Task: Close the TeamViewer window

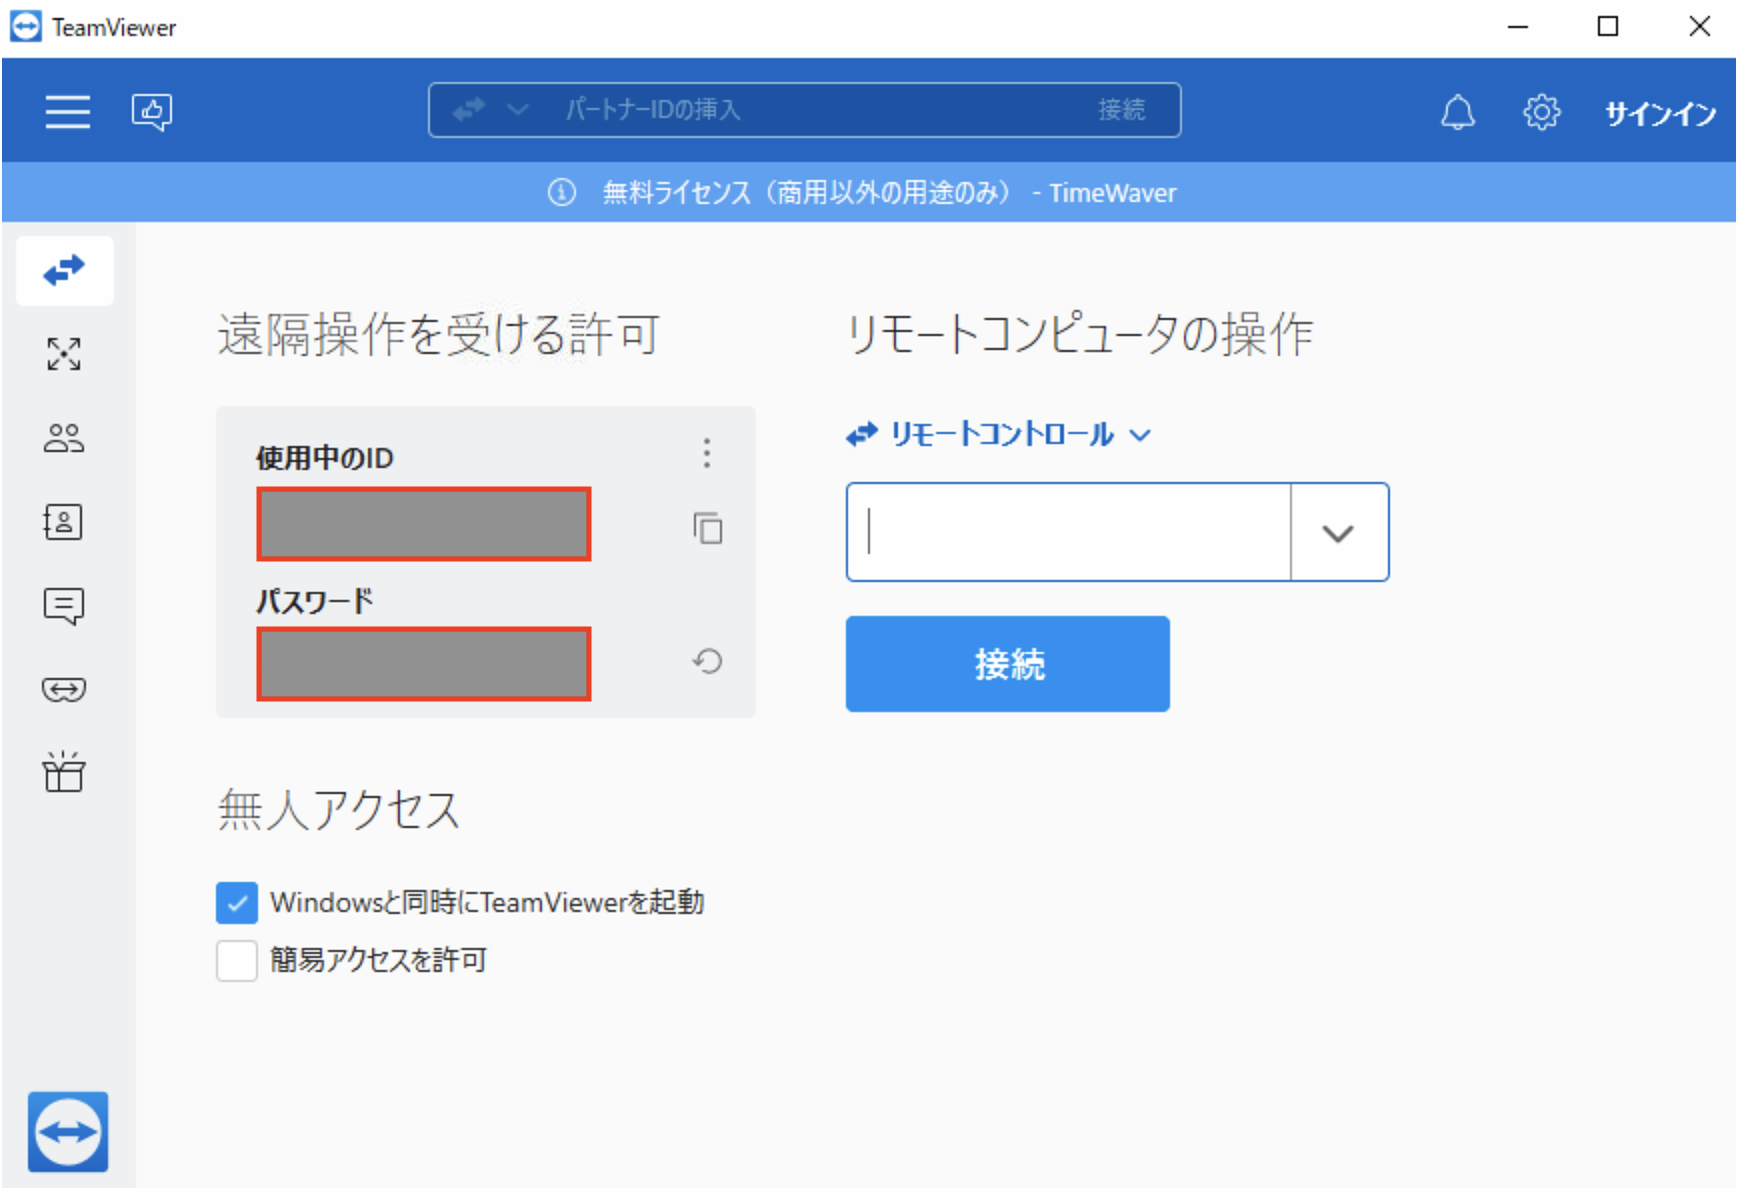Action: (1699, 27)
